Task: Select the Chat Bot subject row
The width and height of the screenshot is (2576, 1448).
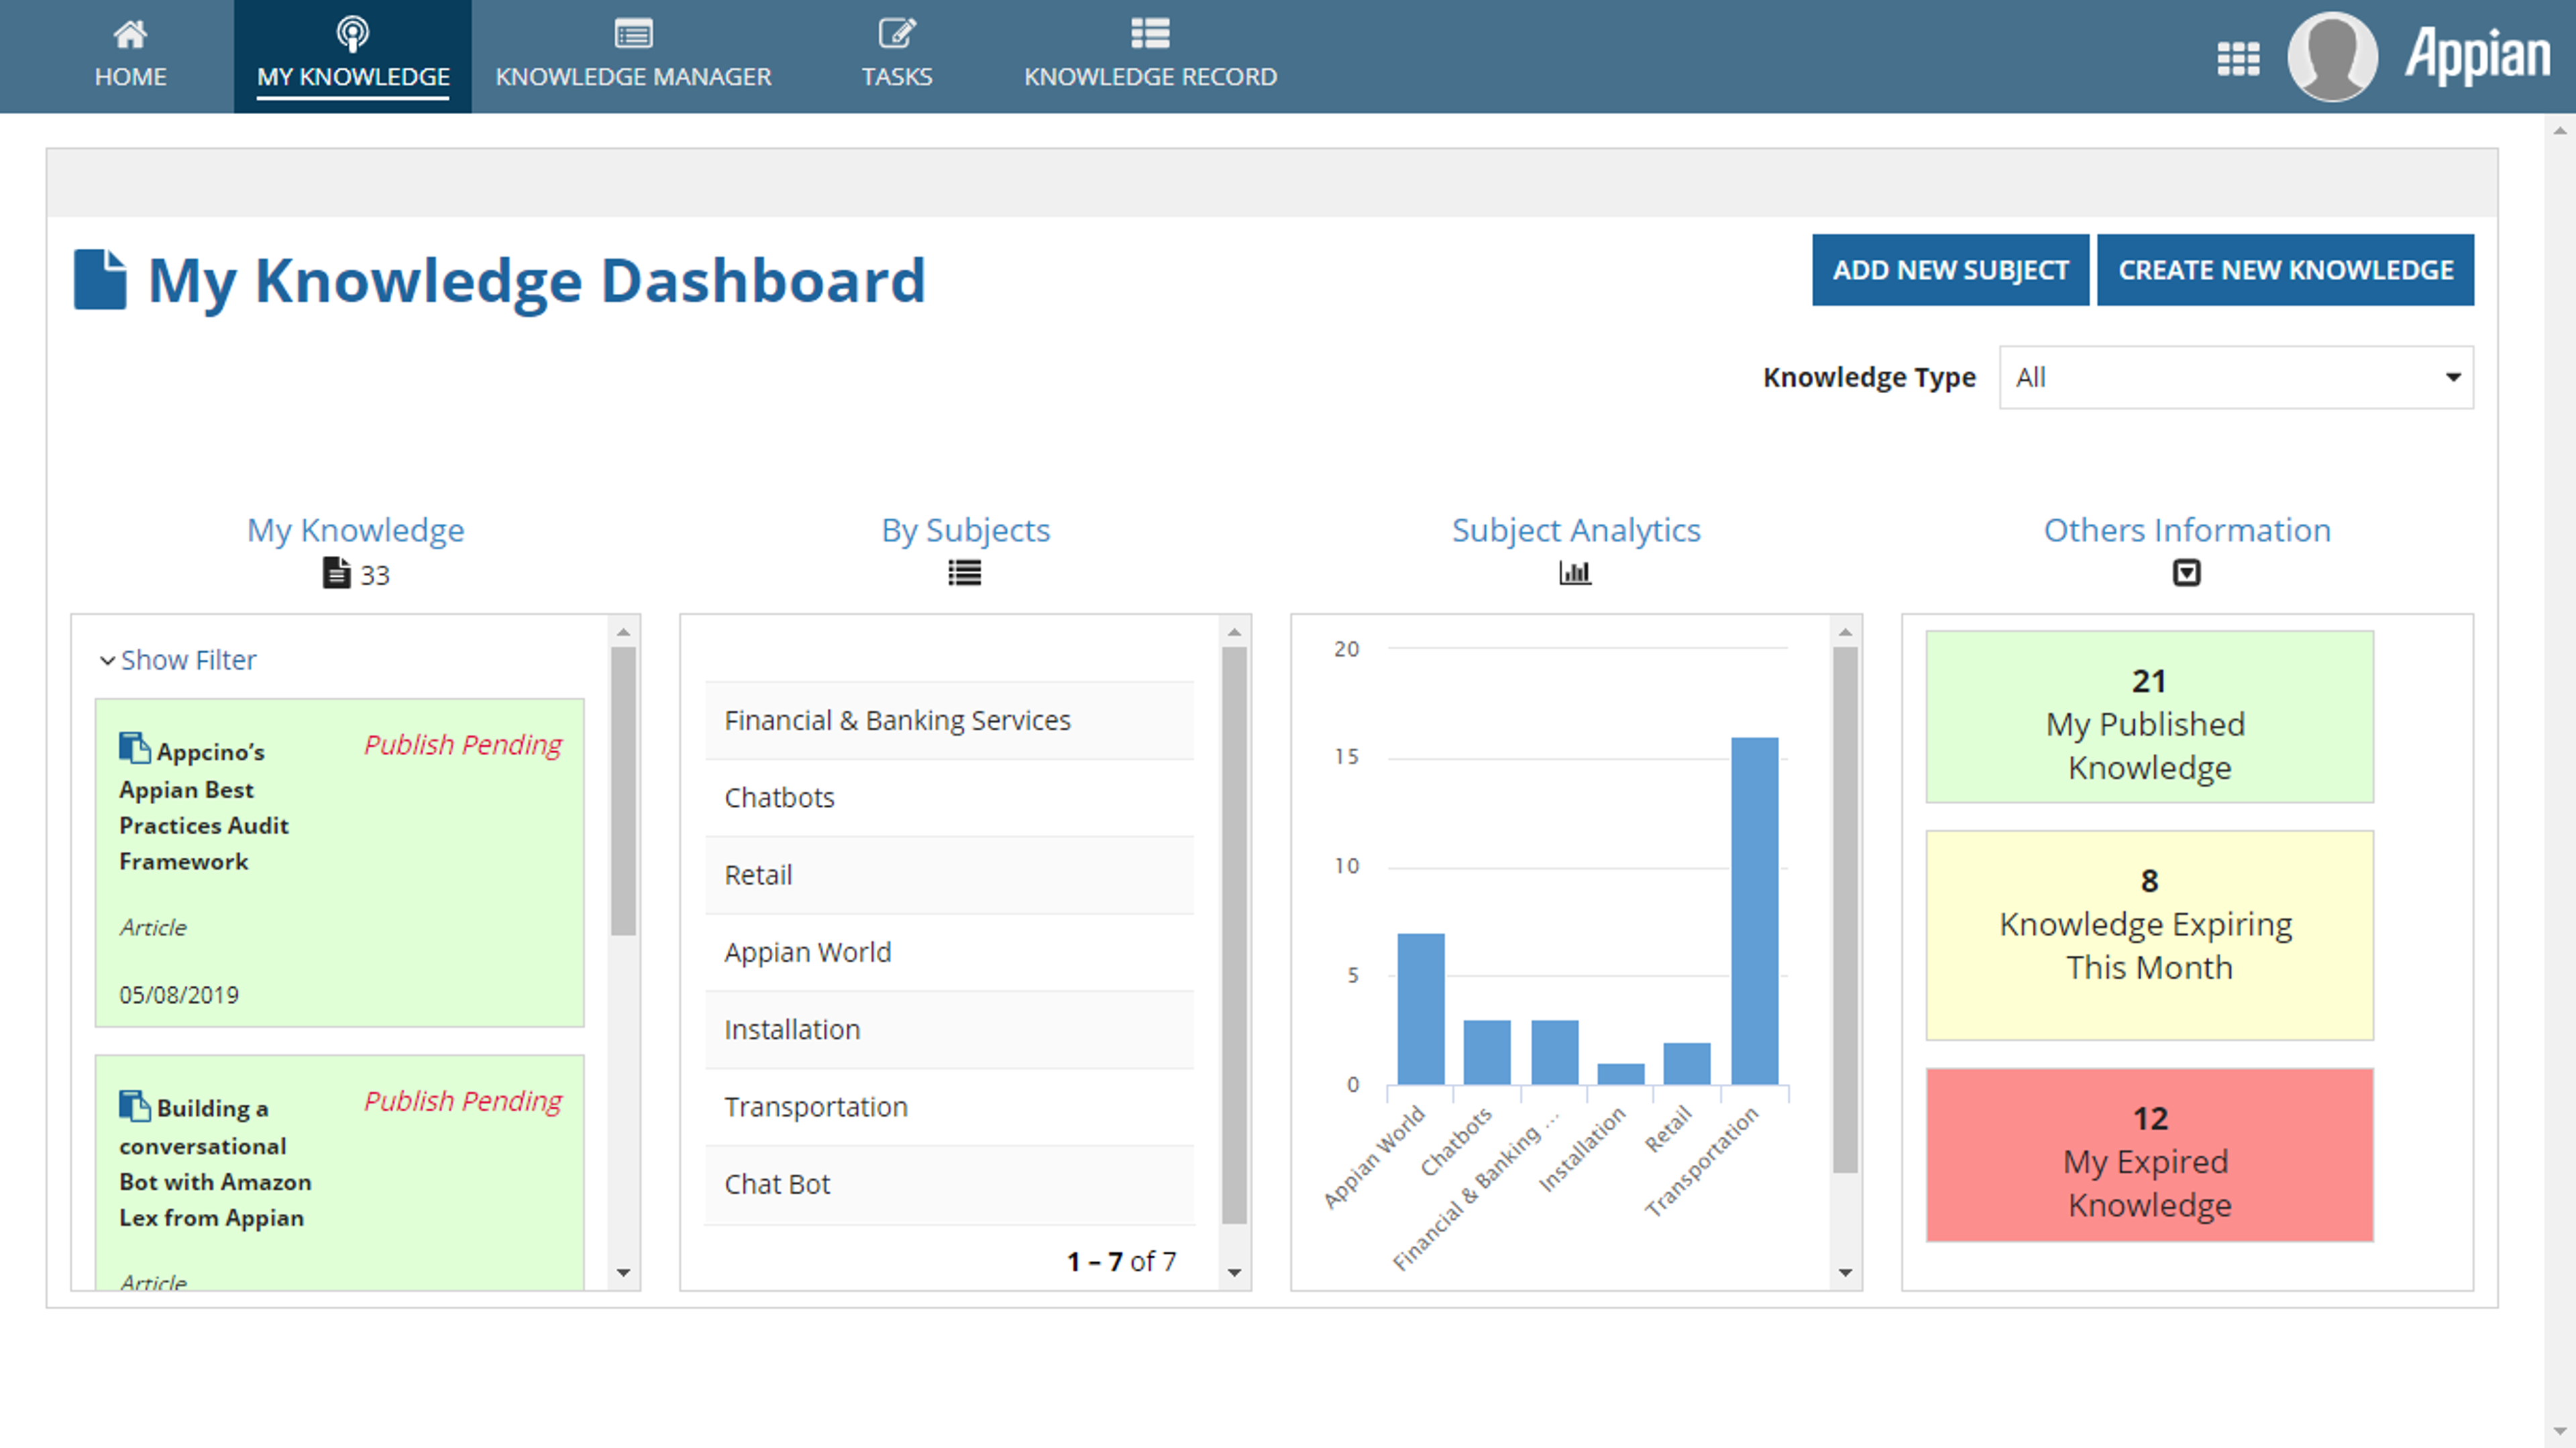Action: point(950,1184)
